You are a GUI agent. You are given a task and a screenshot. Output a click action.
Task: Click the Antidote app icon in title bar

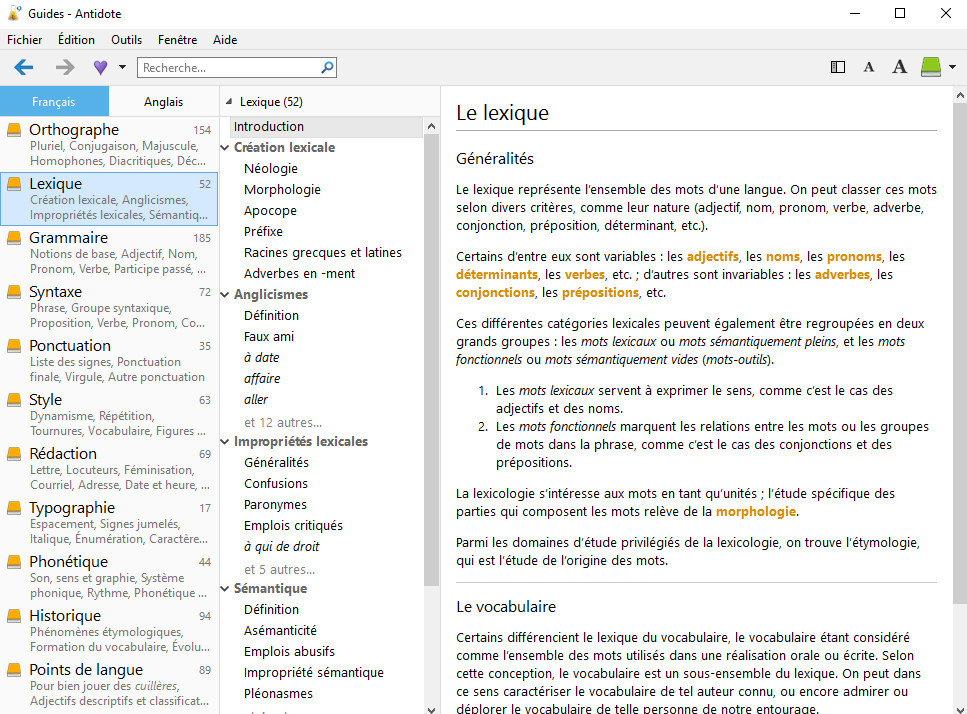point(14,13)
